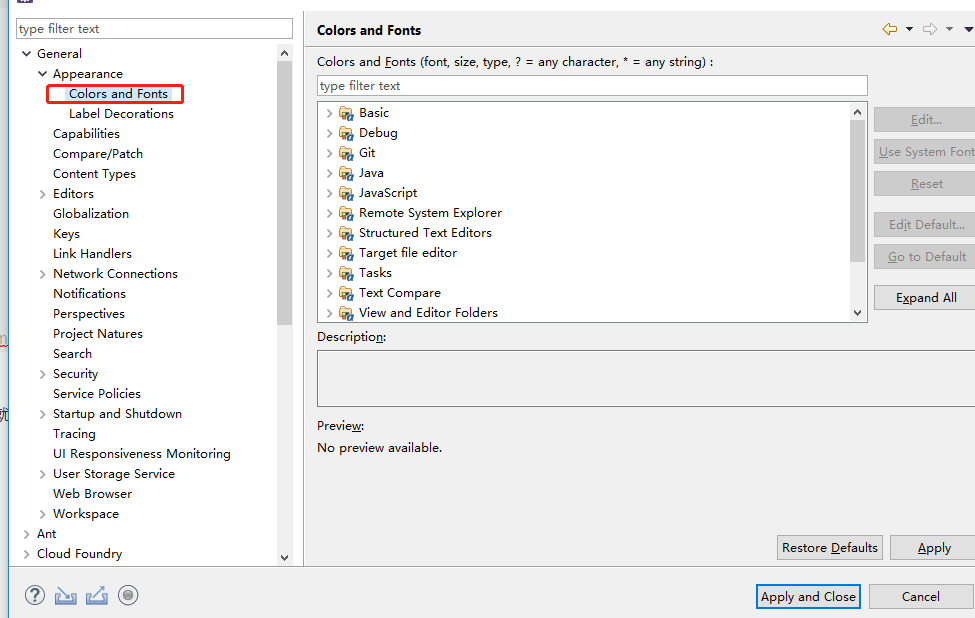Screen dimensions: 975x618
Task: Click the Text Compare folder icon
Action: tap(346, 293)
